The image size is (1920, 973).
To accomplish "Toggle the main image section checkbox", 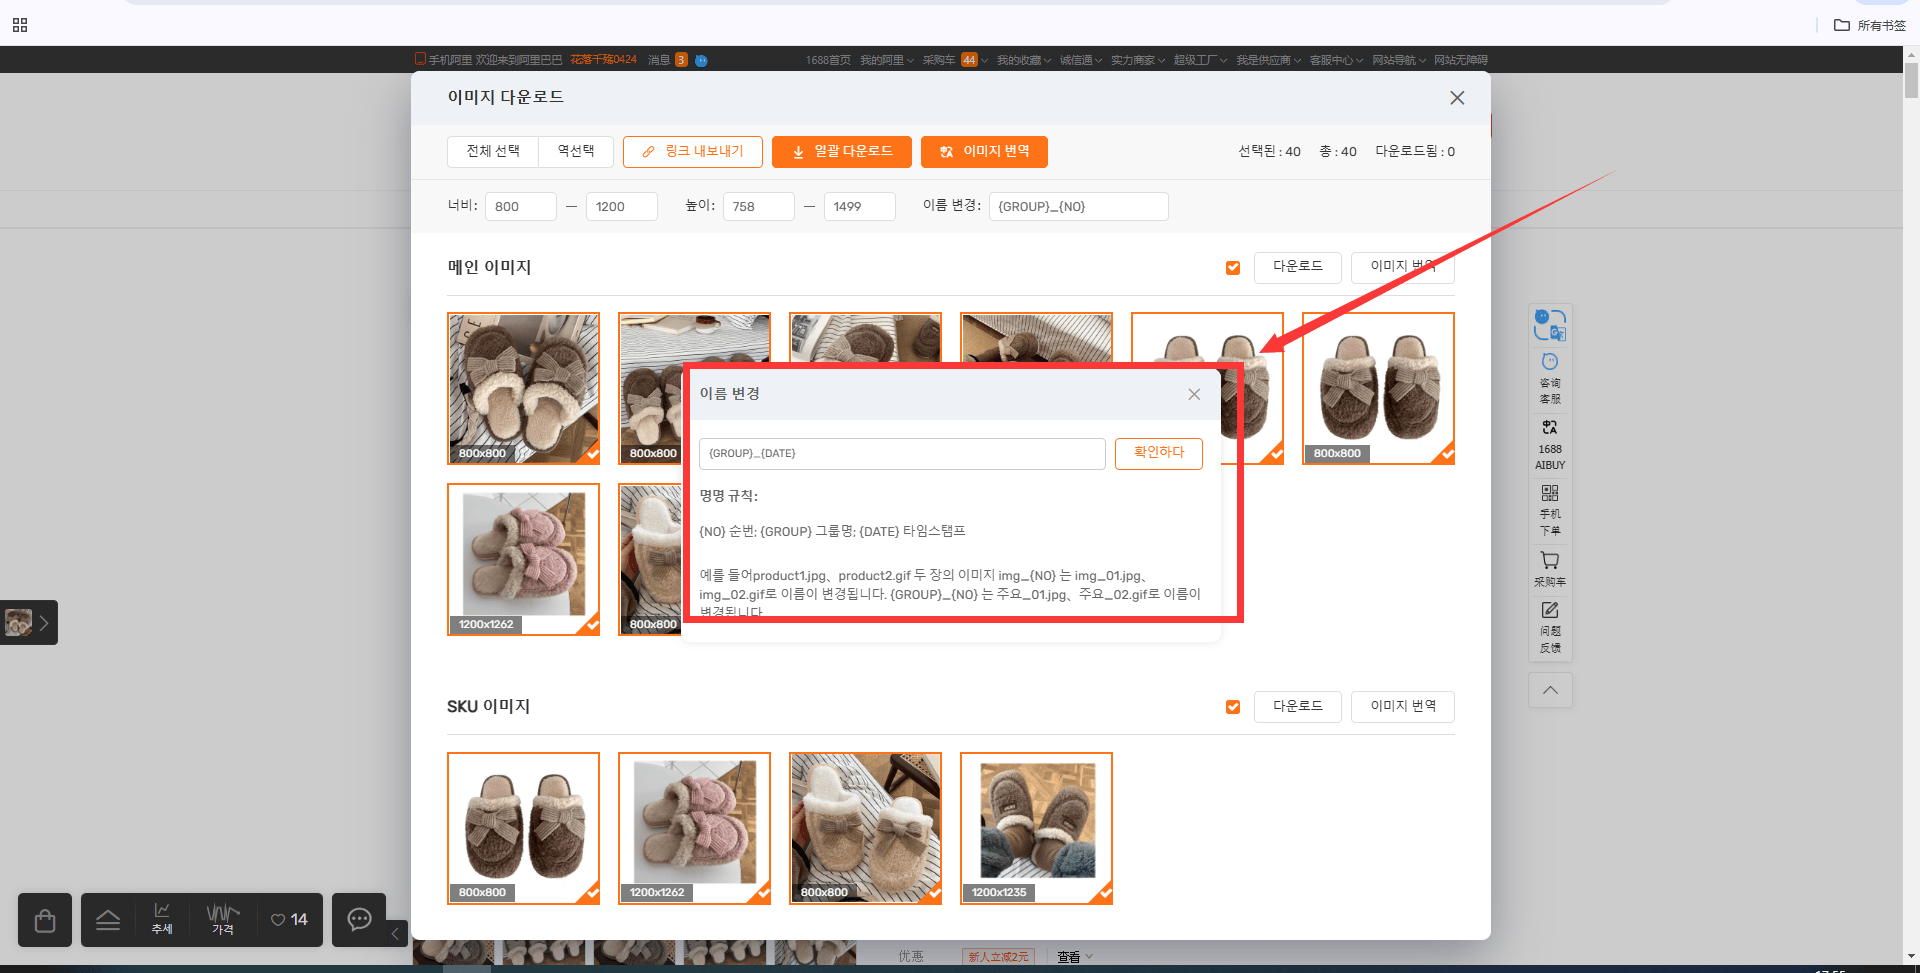I will 1233,267.
